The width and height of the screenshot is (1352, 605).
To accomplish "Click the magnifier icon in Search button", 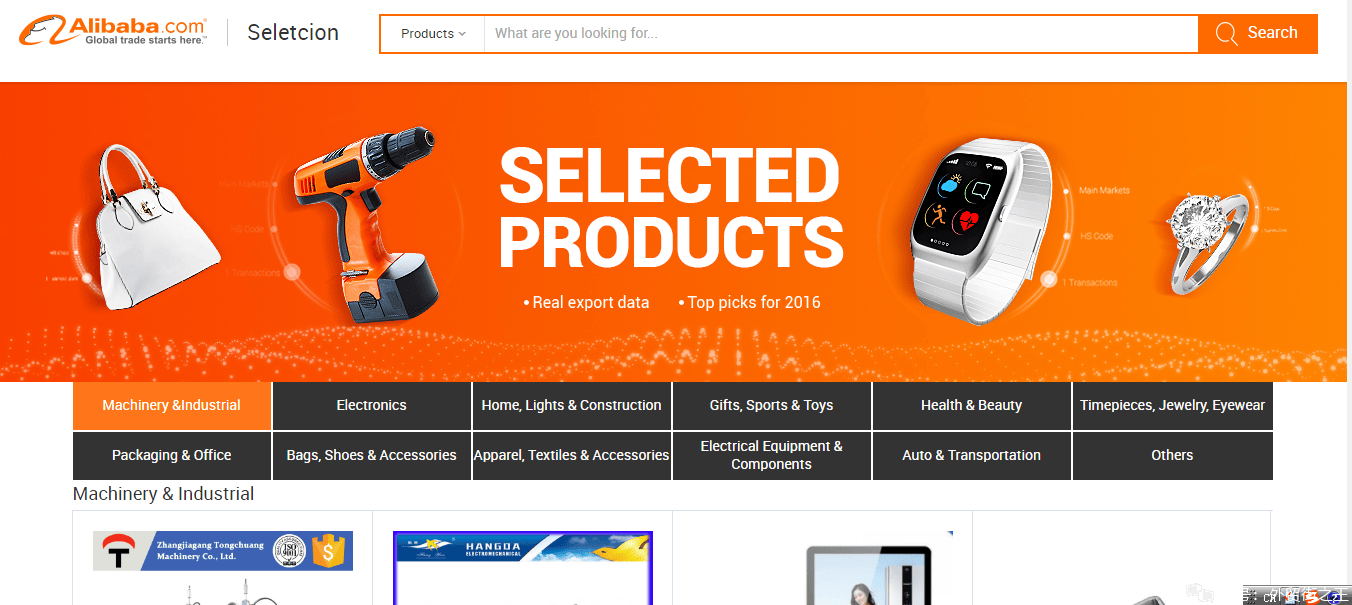I will (1226, 34).
